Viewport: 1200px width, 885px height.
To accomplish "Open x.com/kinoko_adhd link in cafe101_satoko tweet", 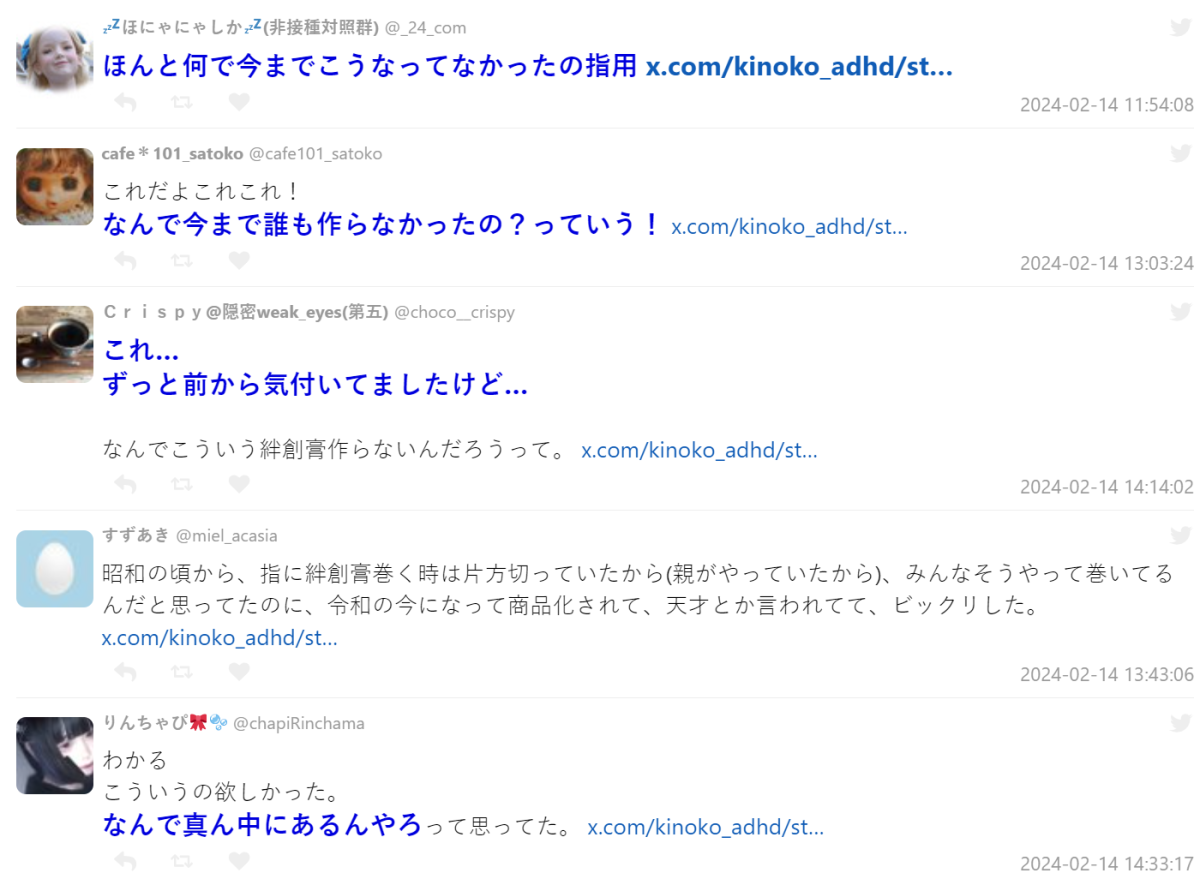I will pos(789,226).
